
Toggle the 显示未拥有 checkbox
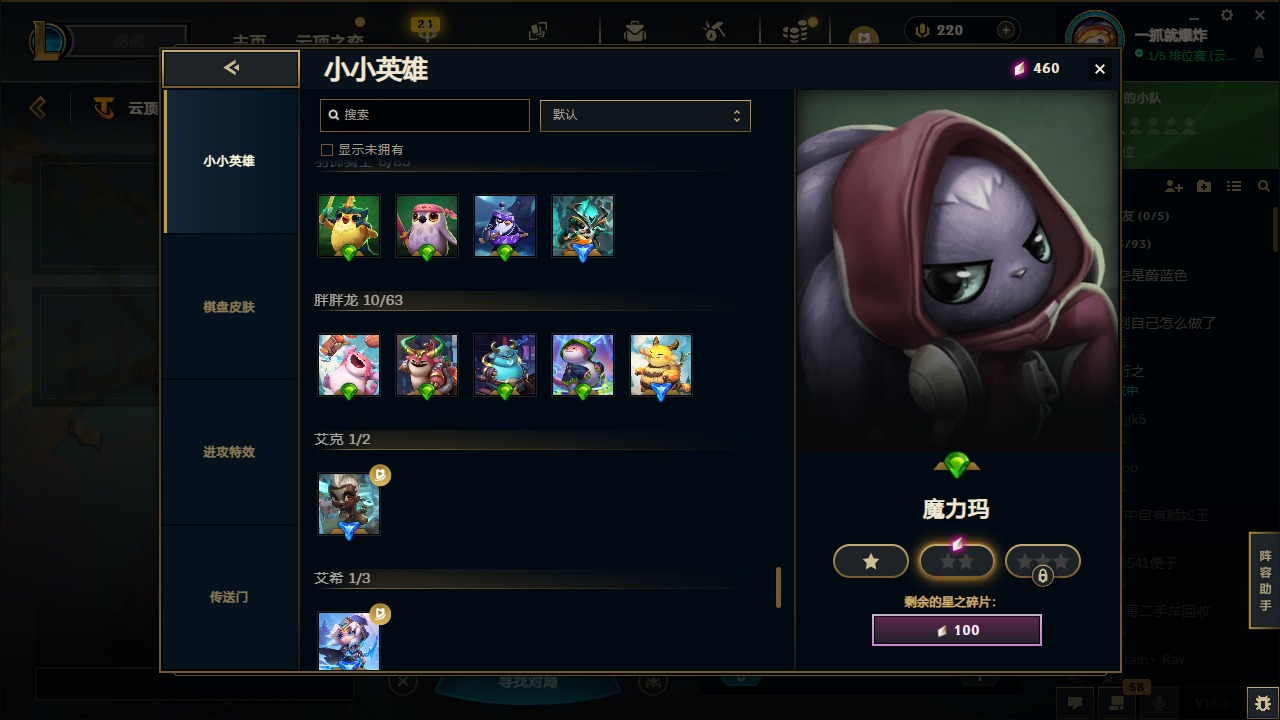[x=327, y=150]
